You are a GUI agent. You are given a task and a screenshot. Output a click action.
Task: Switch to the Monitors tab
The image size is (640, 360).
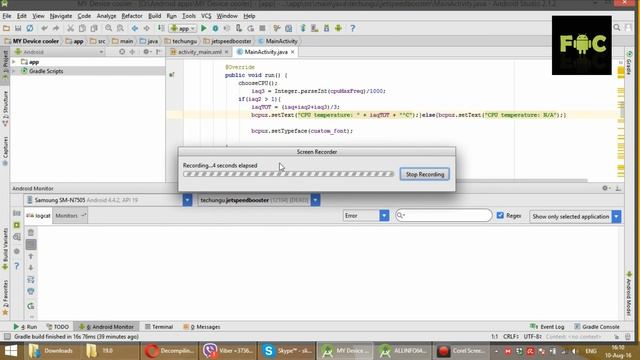pos(70,216)
